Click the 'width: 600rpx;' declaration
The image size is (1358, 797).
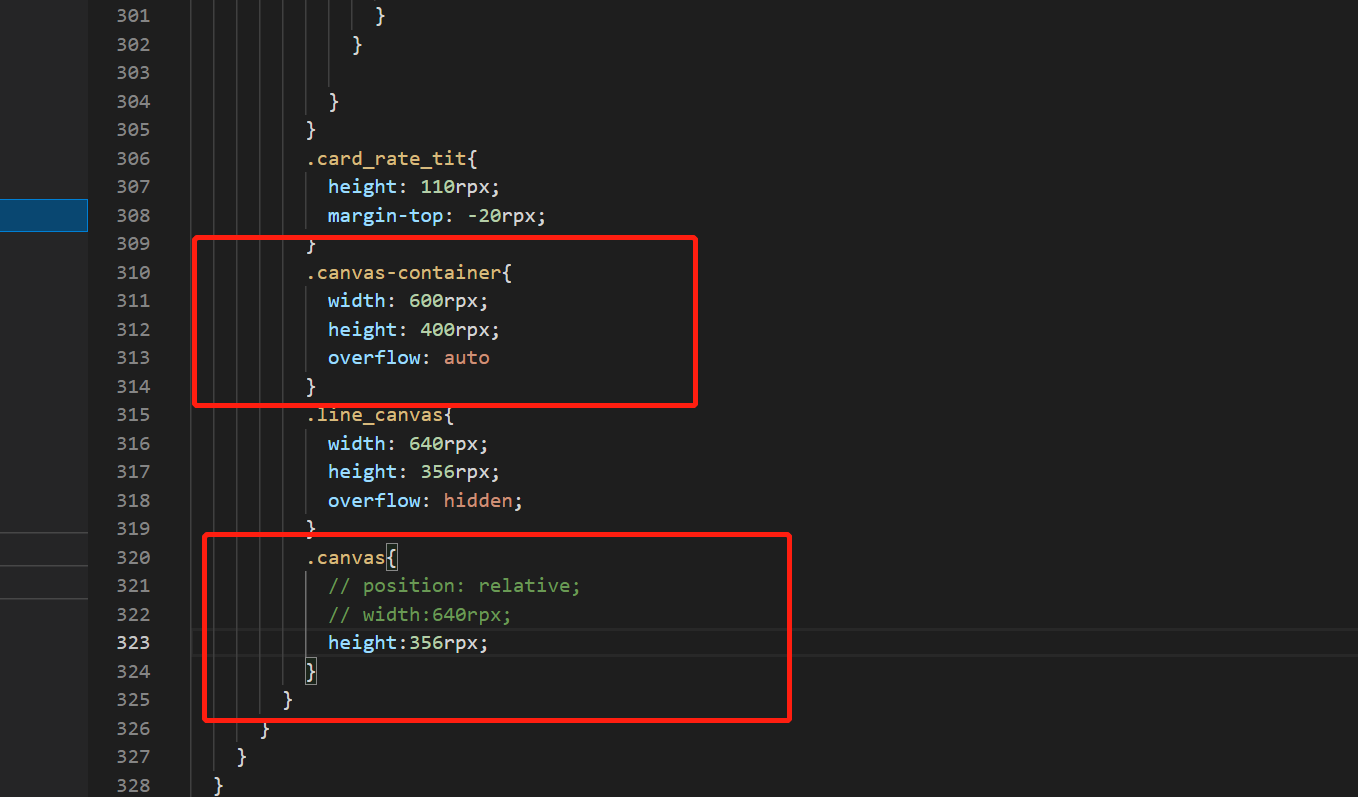408,300
